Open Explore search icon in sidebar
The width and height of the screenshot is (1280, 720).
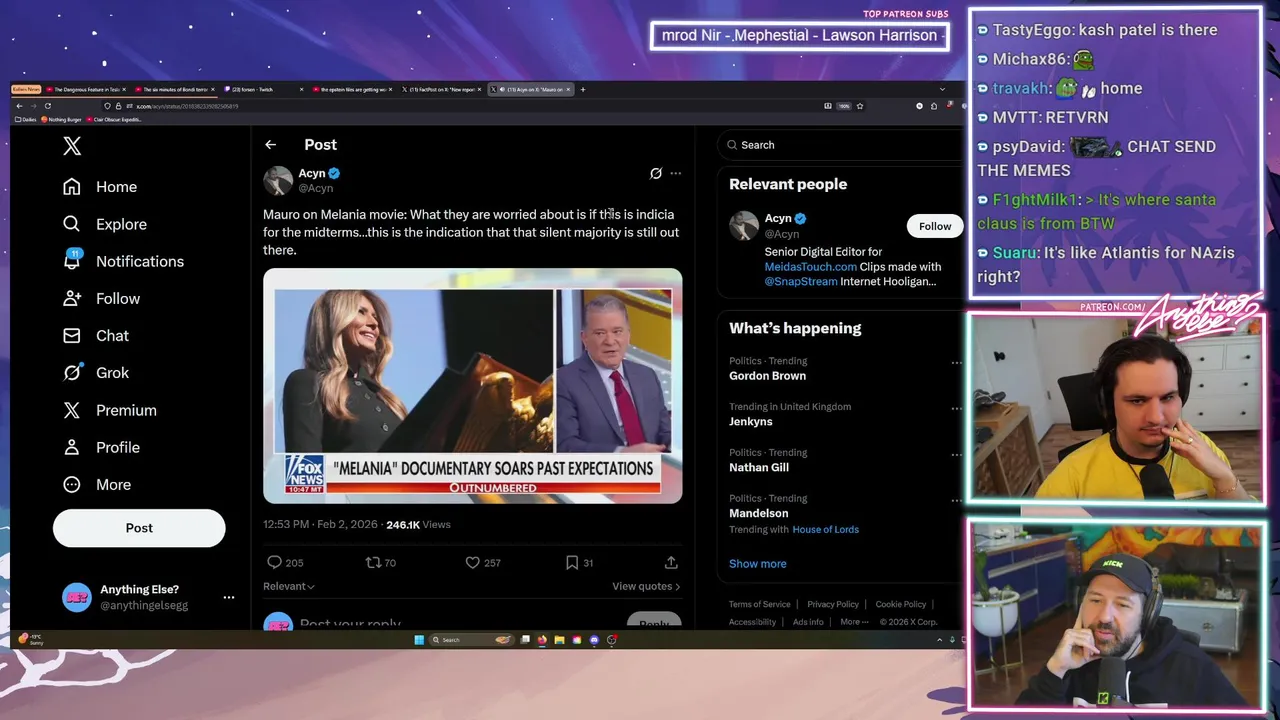[71, 224]
